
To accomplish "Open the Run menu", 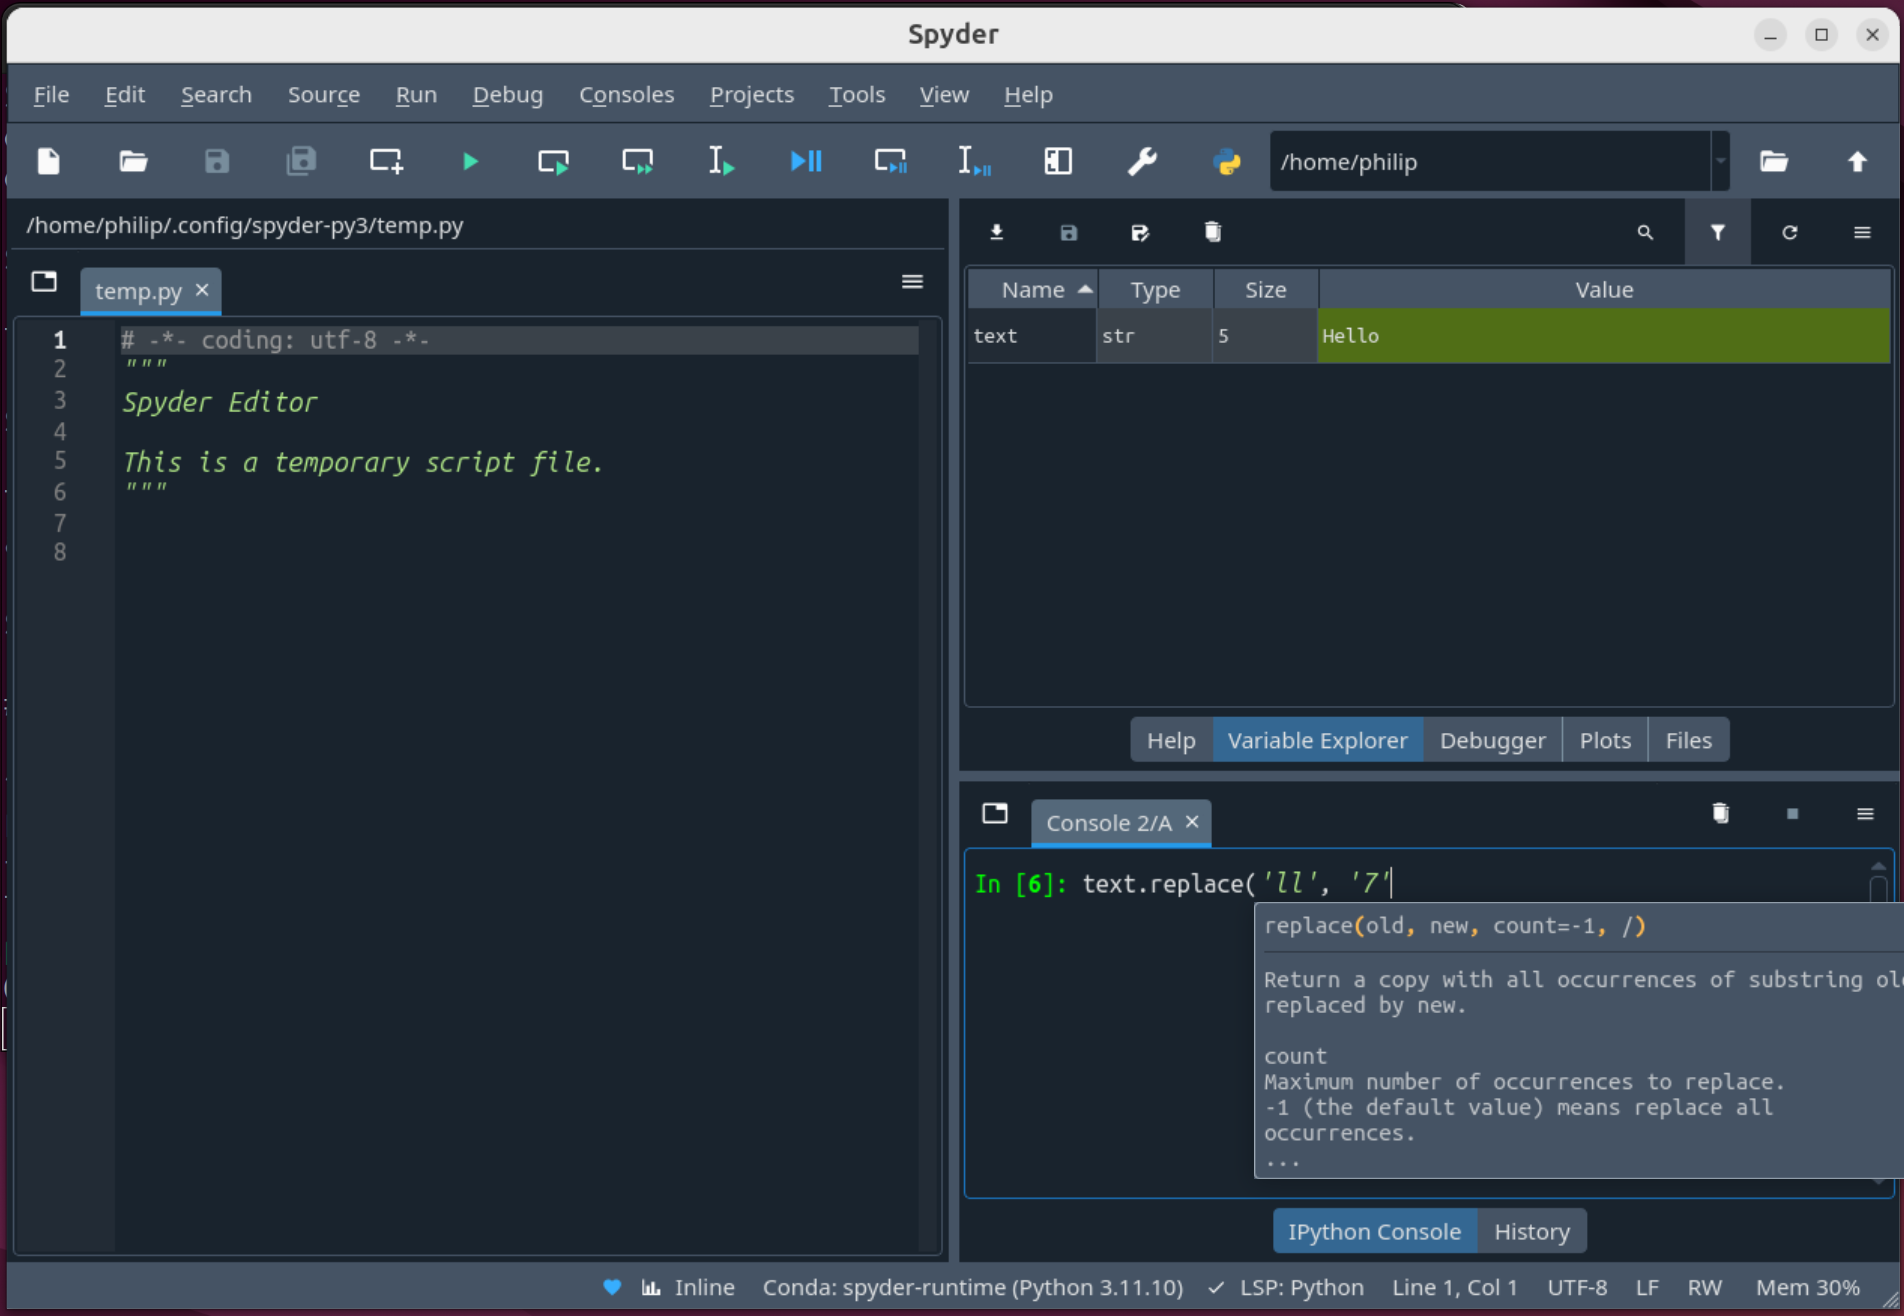I will (416, 94).
